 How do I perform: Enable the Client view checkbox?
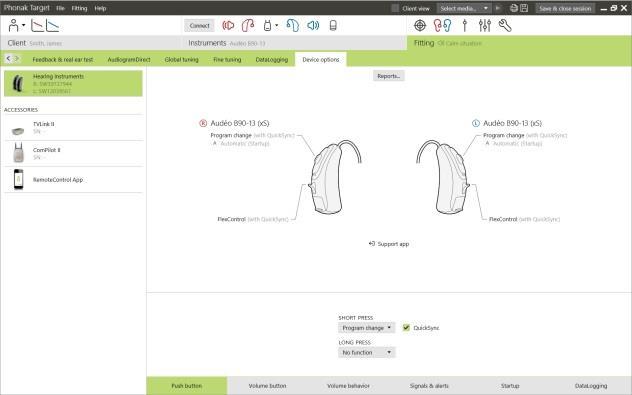[x=395, y=8]
